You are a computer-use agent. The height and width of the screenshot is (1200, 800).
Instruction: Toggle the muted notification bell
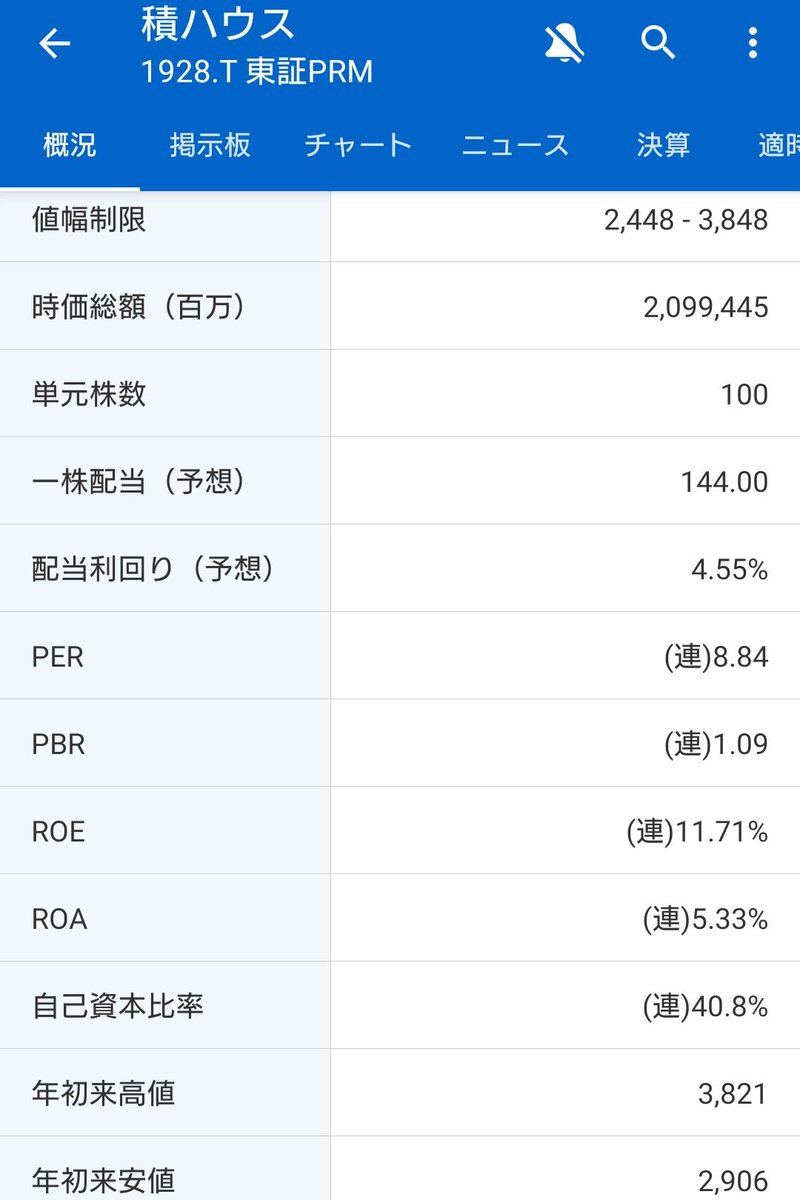point(564,43)
